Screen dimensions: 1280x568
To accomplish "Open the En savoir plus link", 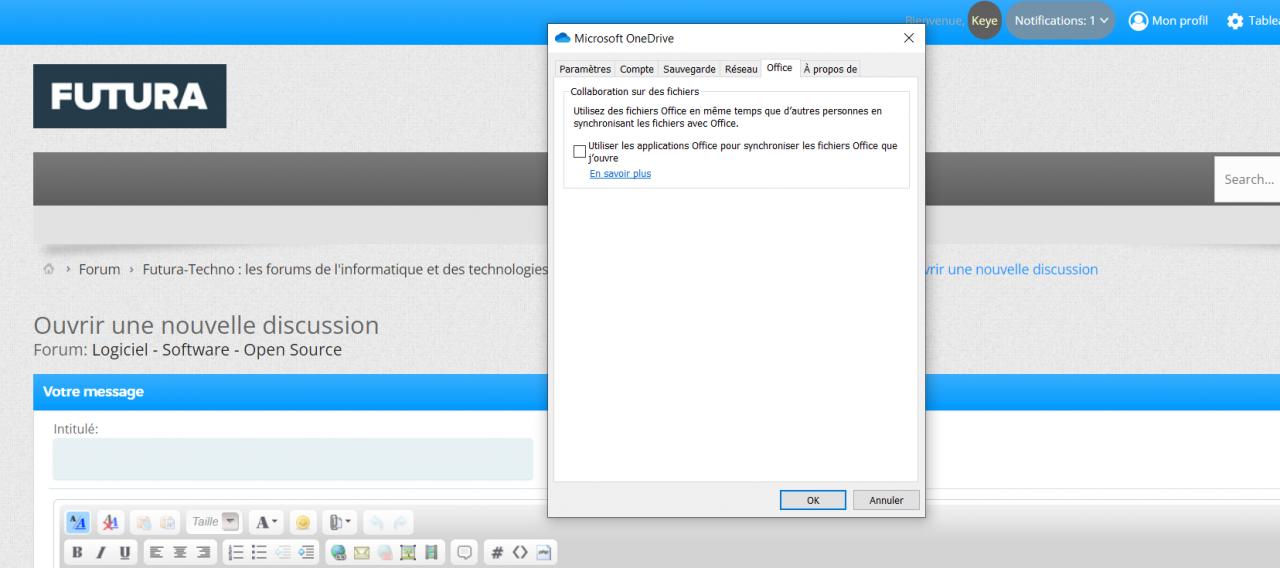I will [x=620, y=174].
